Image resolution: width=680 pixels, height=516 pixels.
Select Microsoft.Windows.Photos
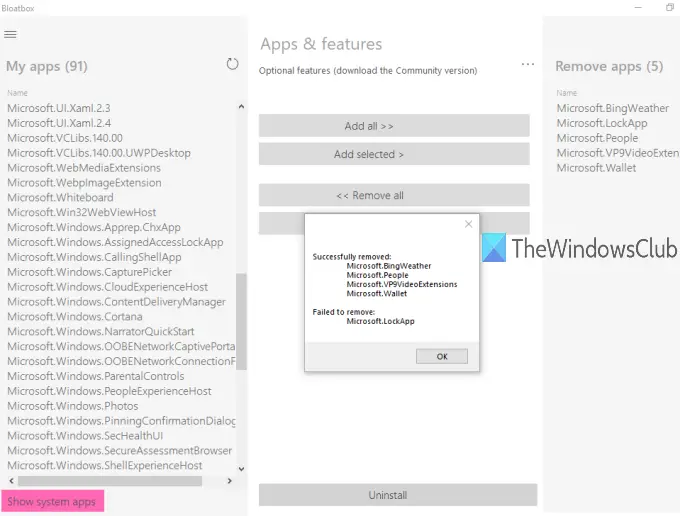coord(73,406)
